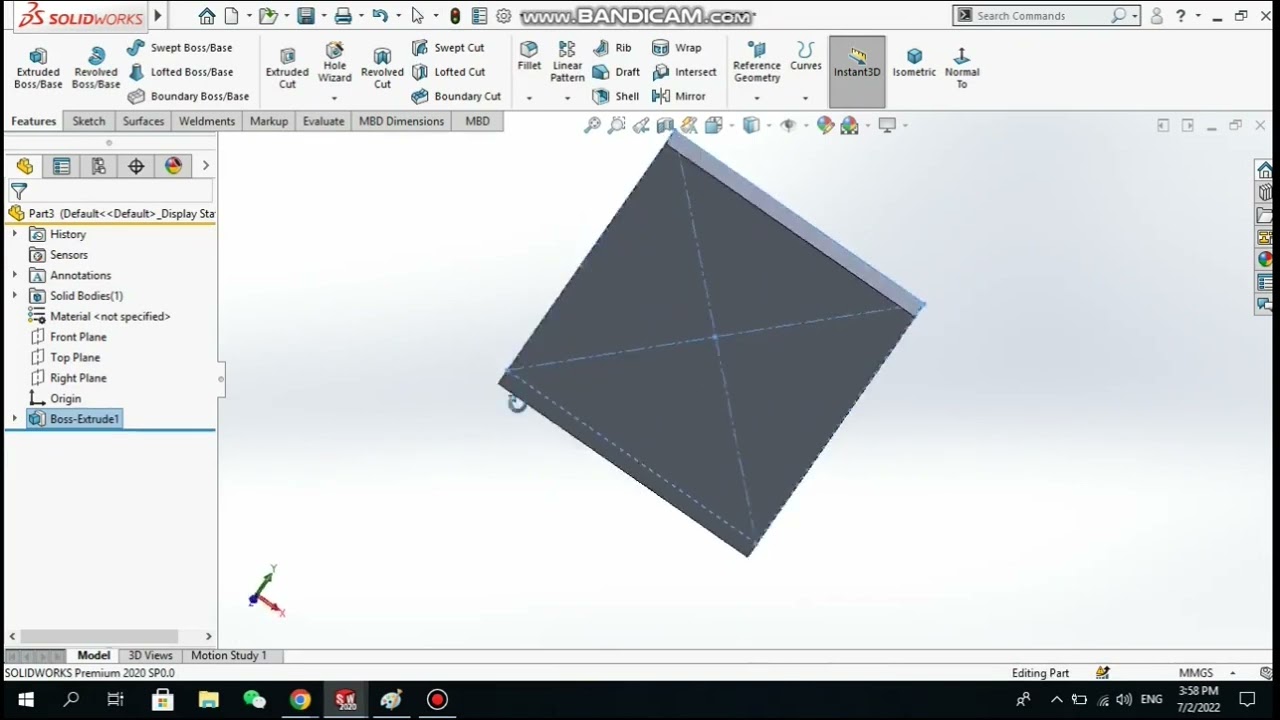Viewport: 1280px width, 720px height.
Task: Expand the Boss-Extrude1 feature node
Action: pyautogui.click(x=14, y=419)
